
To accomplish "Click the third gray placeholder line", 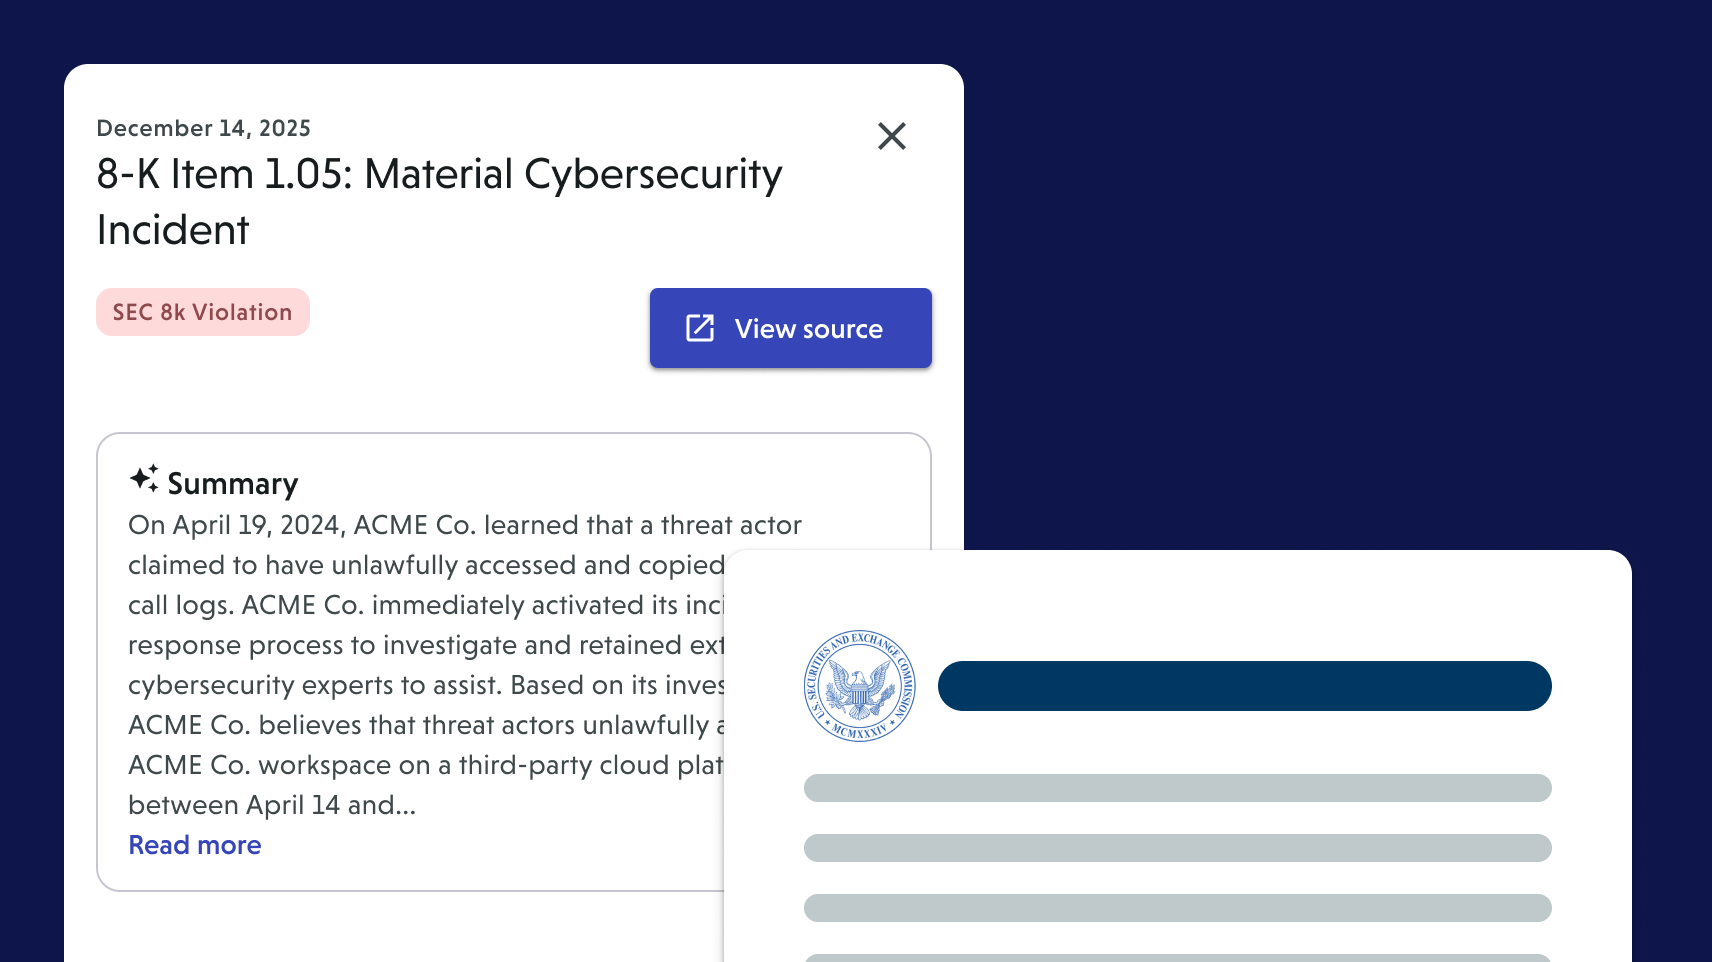I will 1177,908.
